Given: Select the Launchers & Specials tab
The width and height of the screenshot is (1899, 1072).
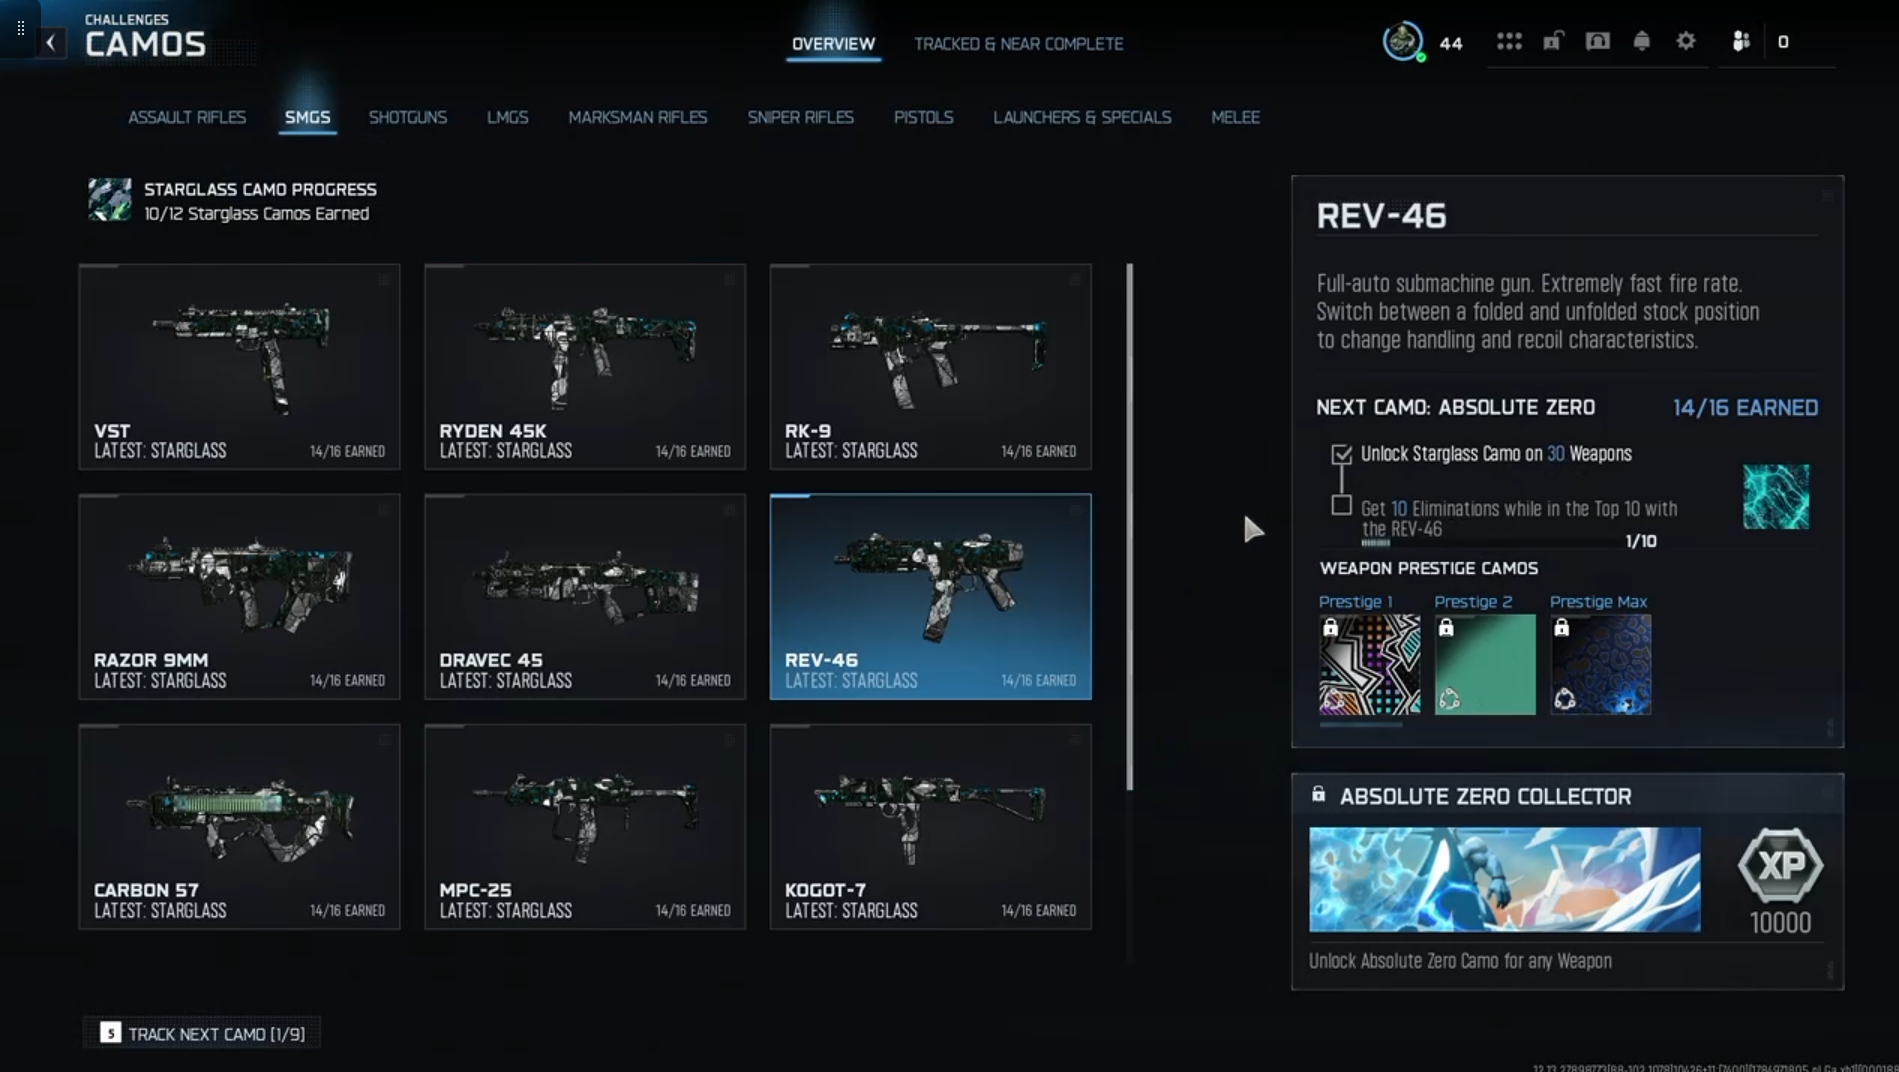Looking at the screenshot, I should [1082, 117].
